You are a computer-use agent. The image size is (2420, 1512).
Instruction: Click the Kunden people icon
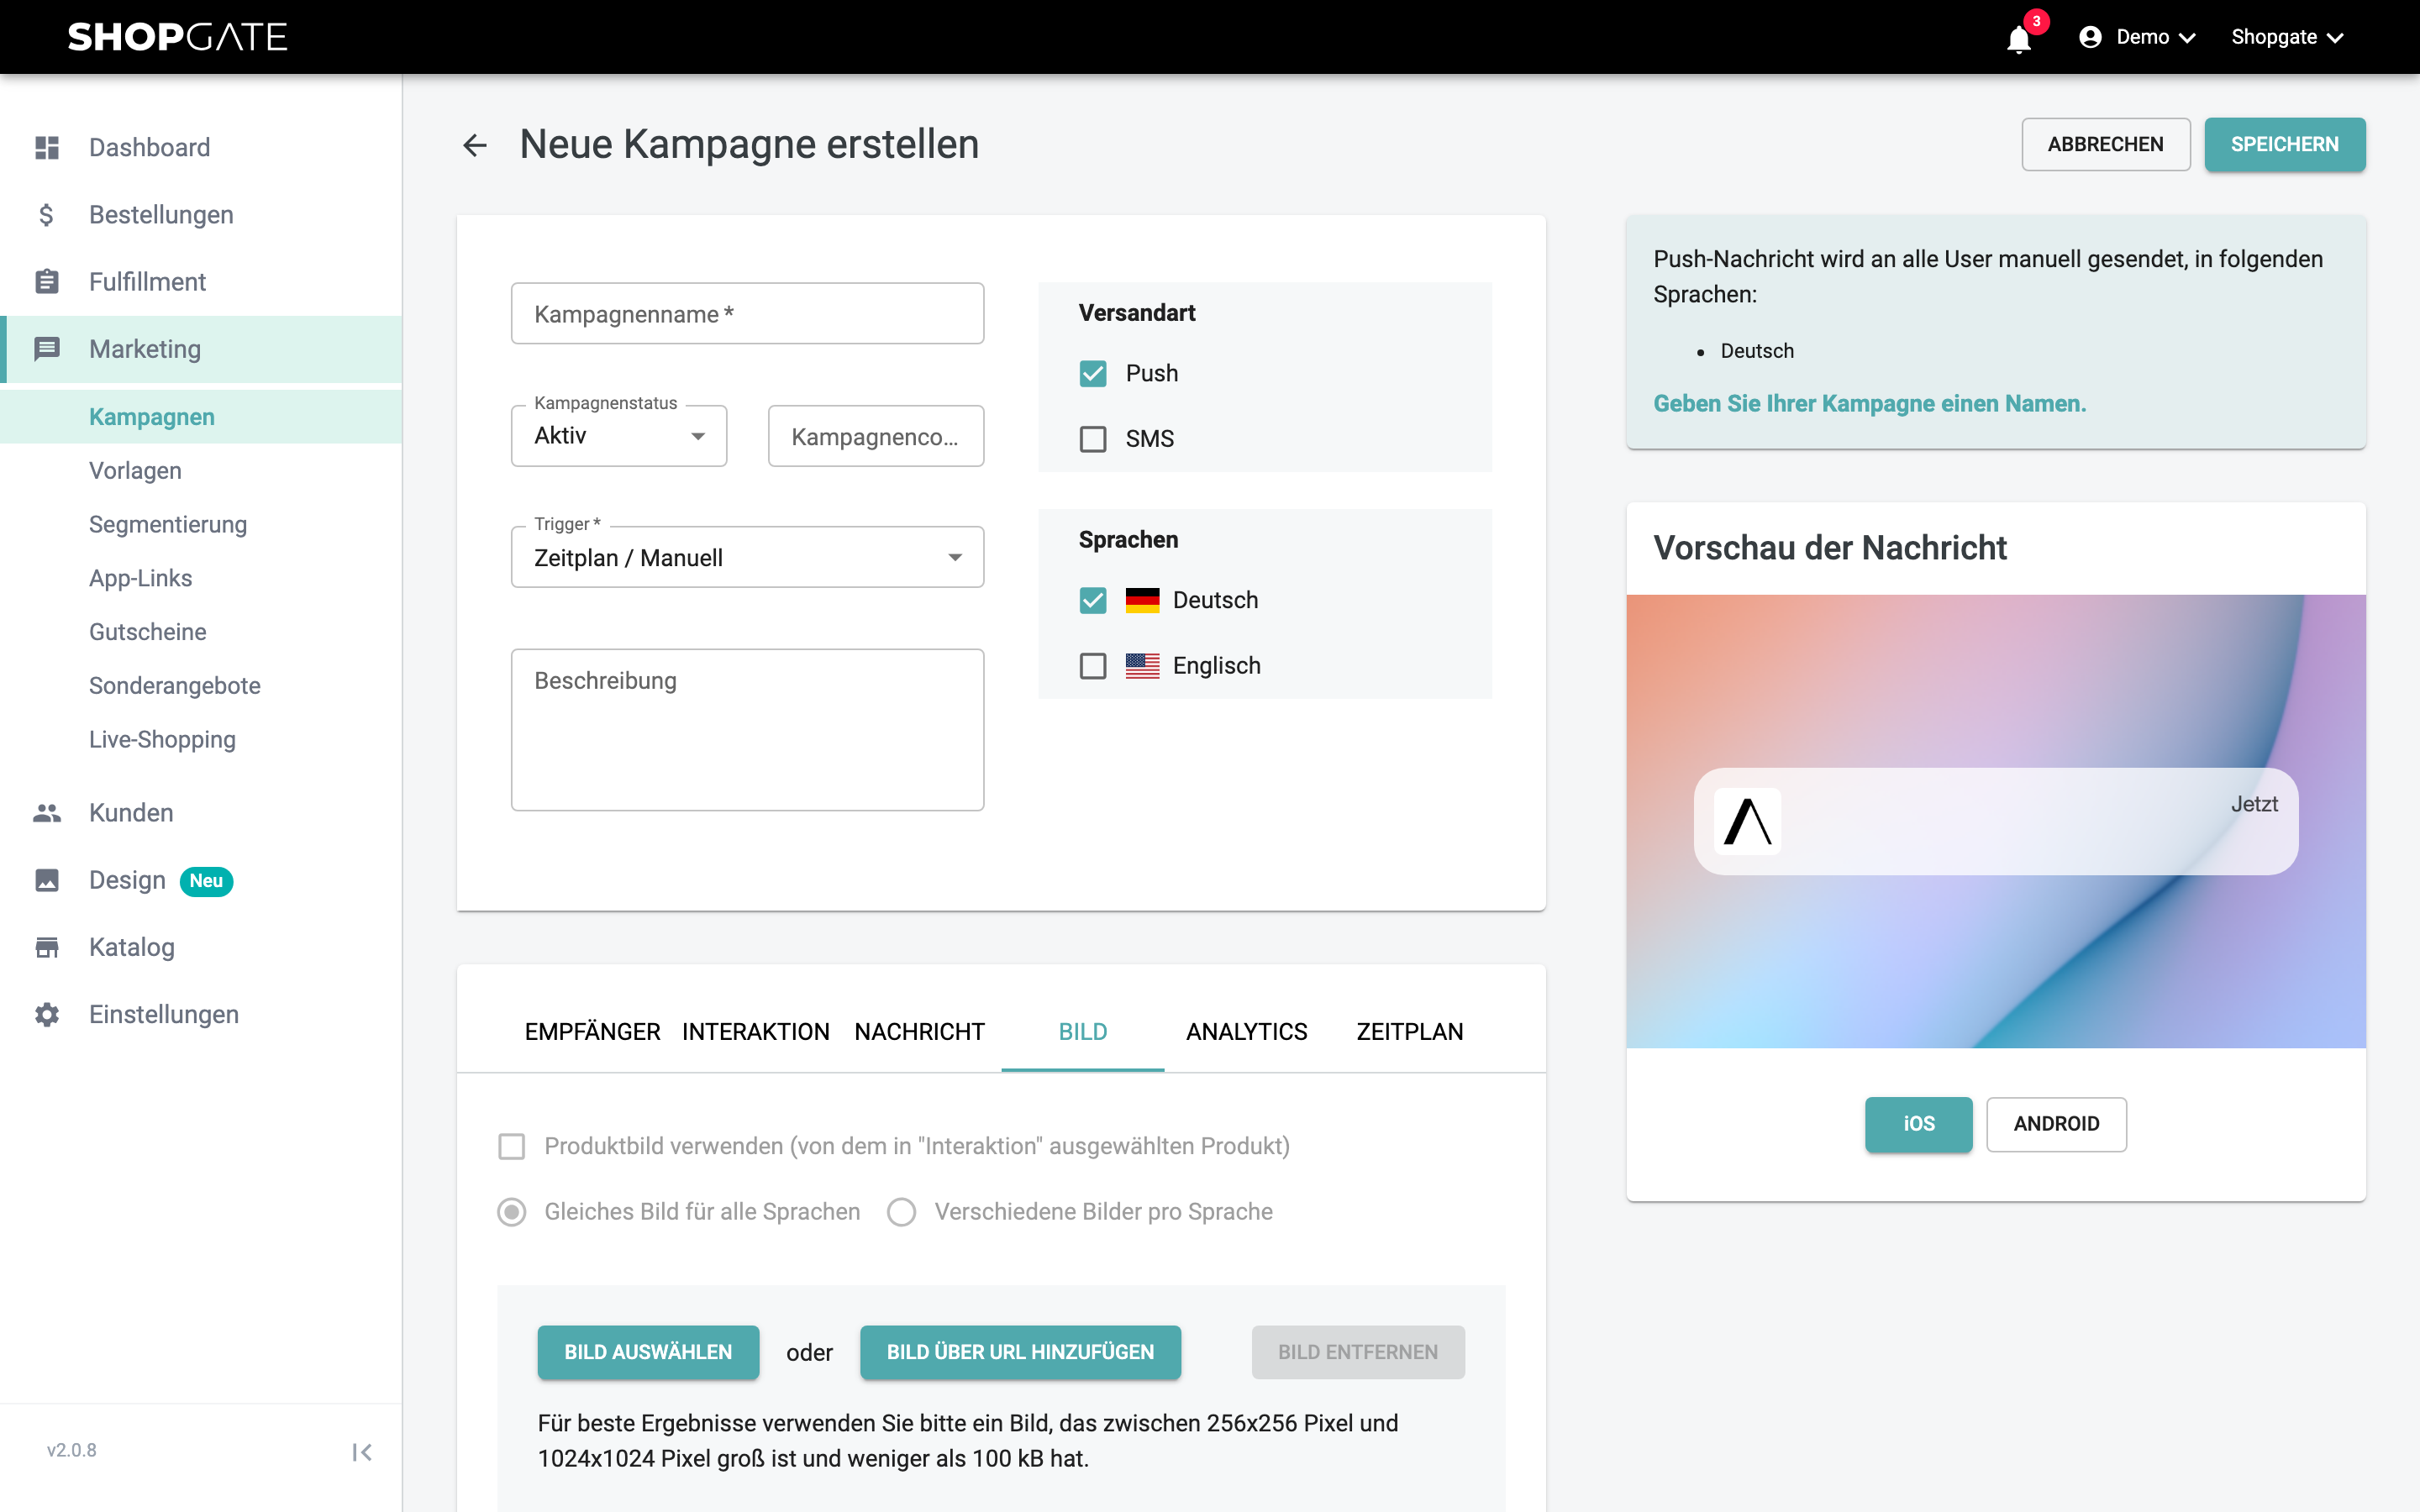pos(47,813)
